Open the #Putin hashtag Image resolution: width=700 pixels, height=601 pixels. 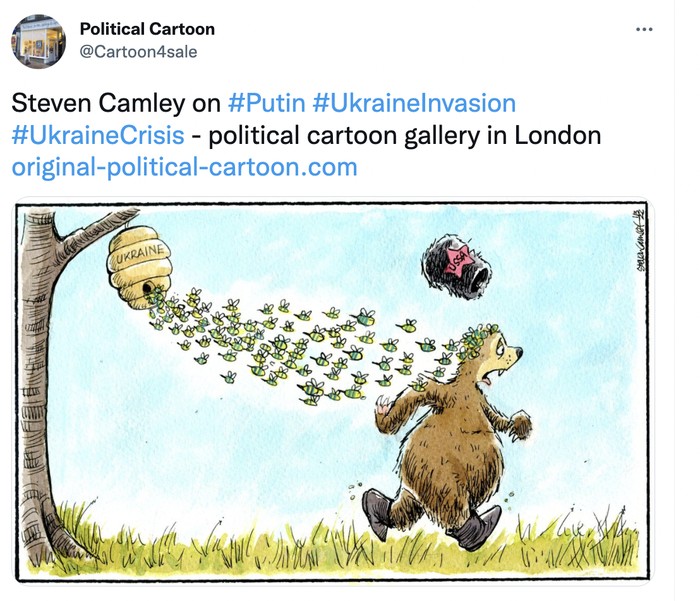(x=264, y=103)
